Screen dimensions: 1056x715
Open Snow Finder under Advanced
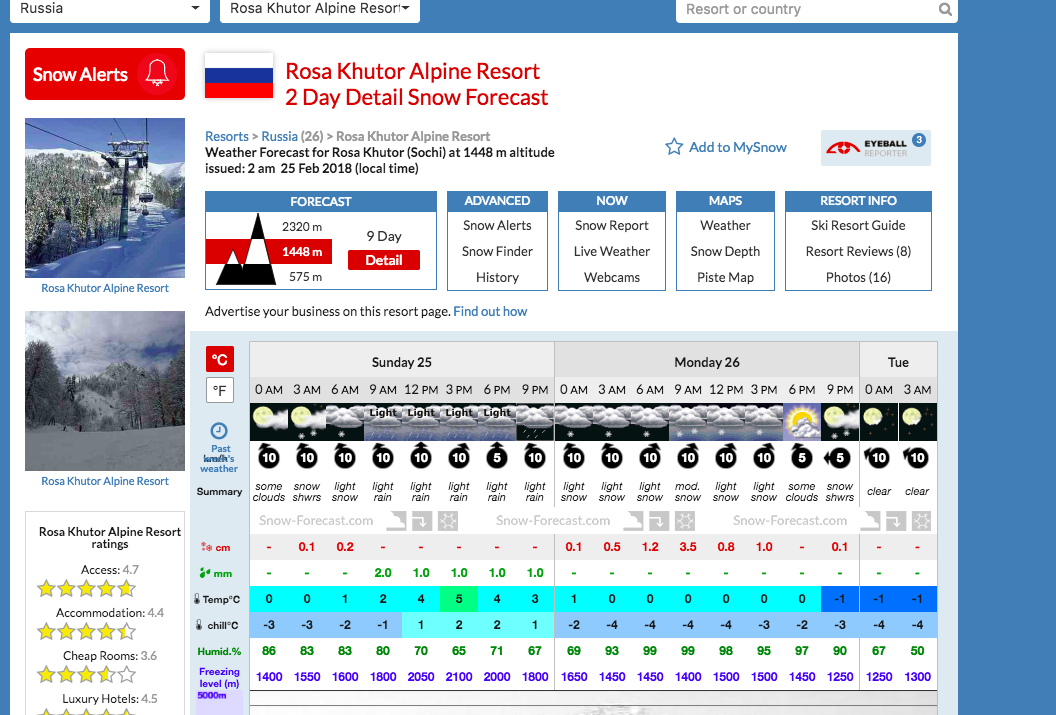[x=497, y=251]
